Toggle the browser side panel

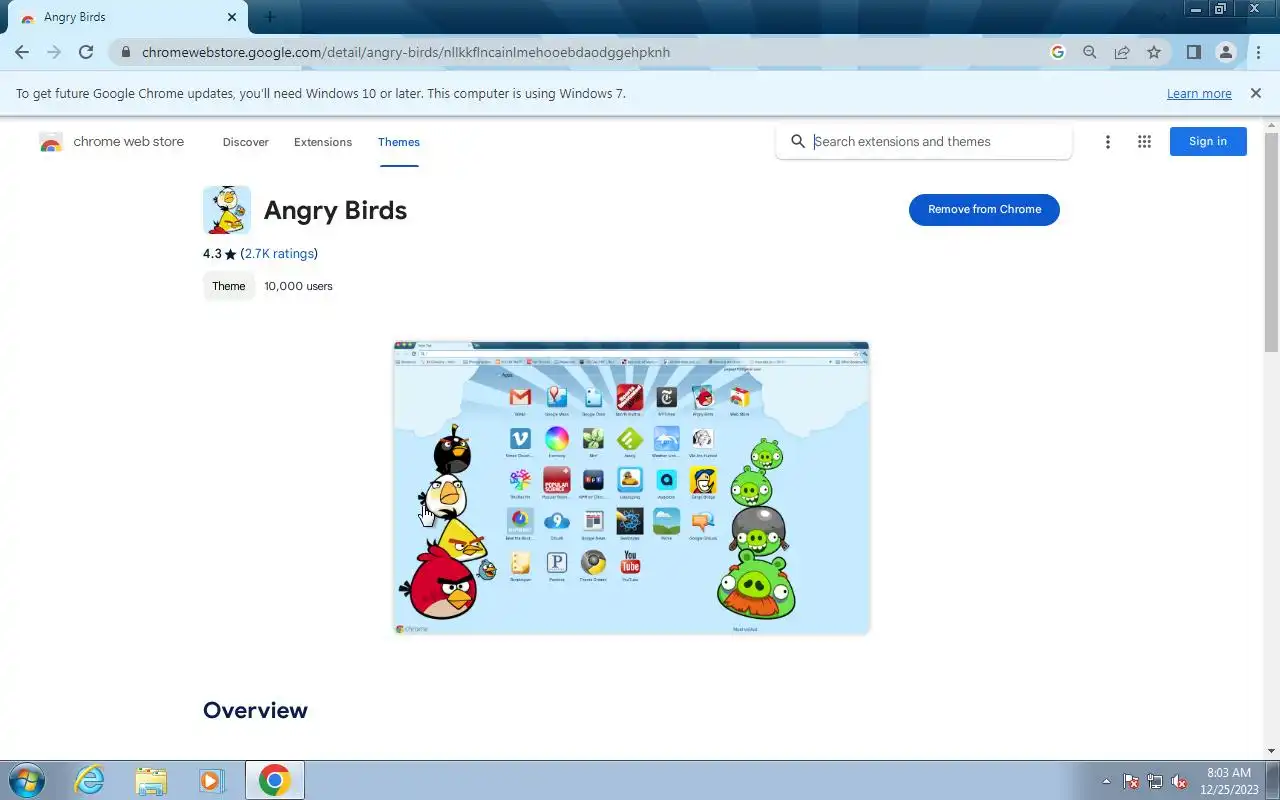click(x=1193, y=52)
